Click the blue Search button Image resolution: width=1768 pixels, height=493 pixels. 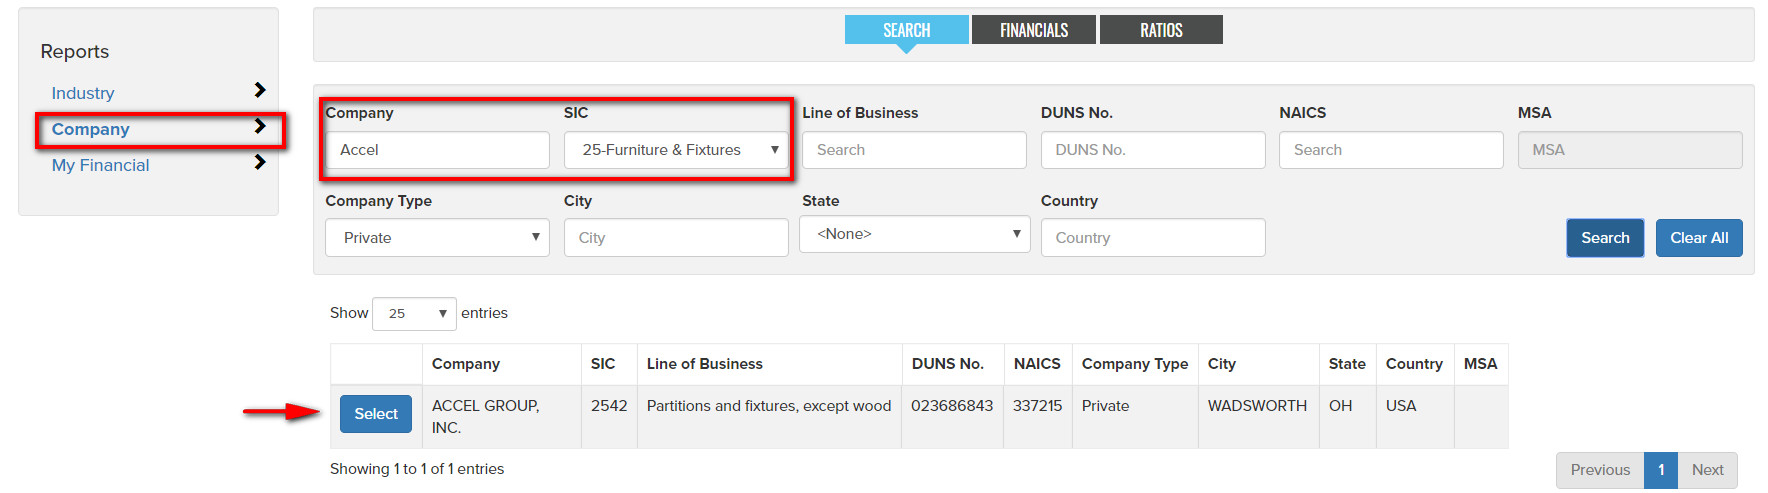pyautogui.click(x=1605, y=238)
